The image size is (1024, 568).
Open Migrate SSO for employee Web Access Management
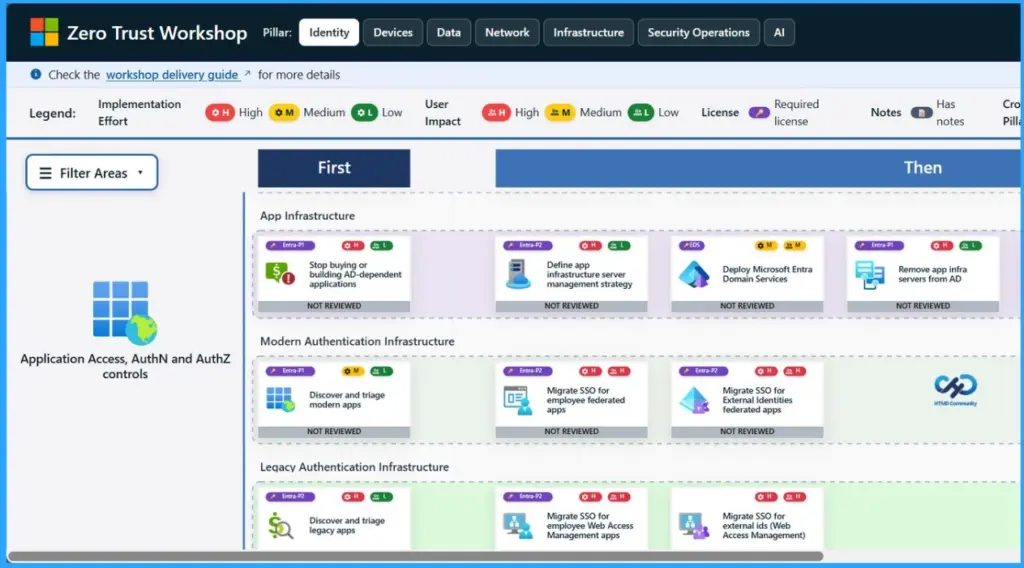[x=571, y=520]
